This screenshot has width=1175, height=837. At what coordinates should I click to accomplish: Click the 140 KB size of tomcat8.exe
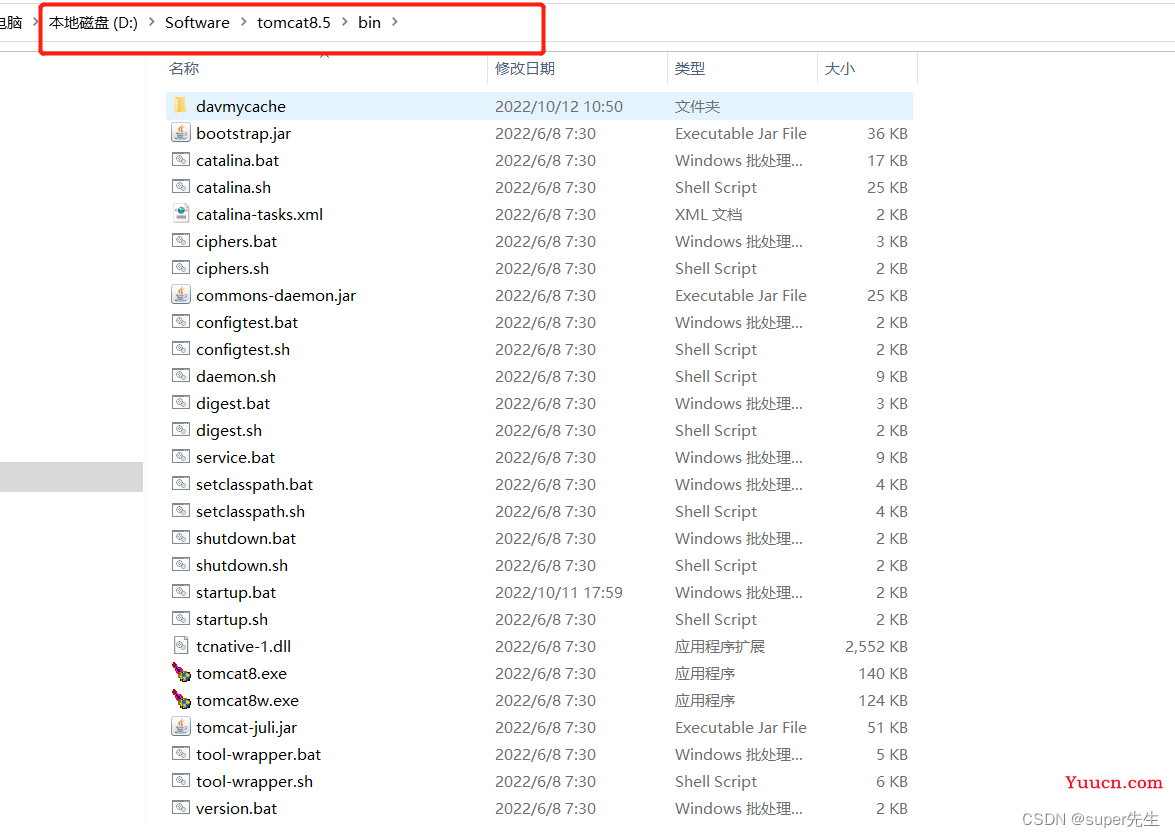[x=883, y=673]
